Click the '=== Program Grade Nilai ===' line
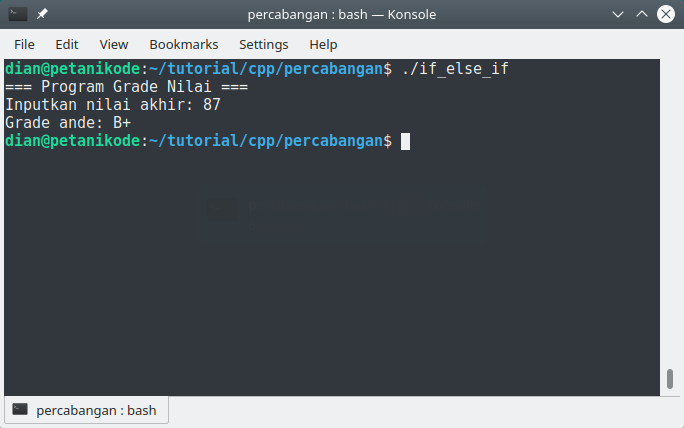Screen dimensions: 684x428 point(127,87)
